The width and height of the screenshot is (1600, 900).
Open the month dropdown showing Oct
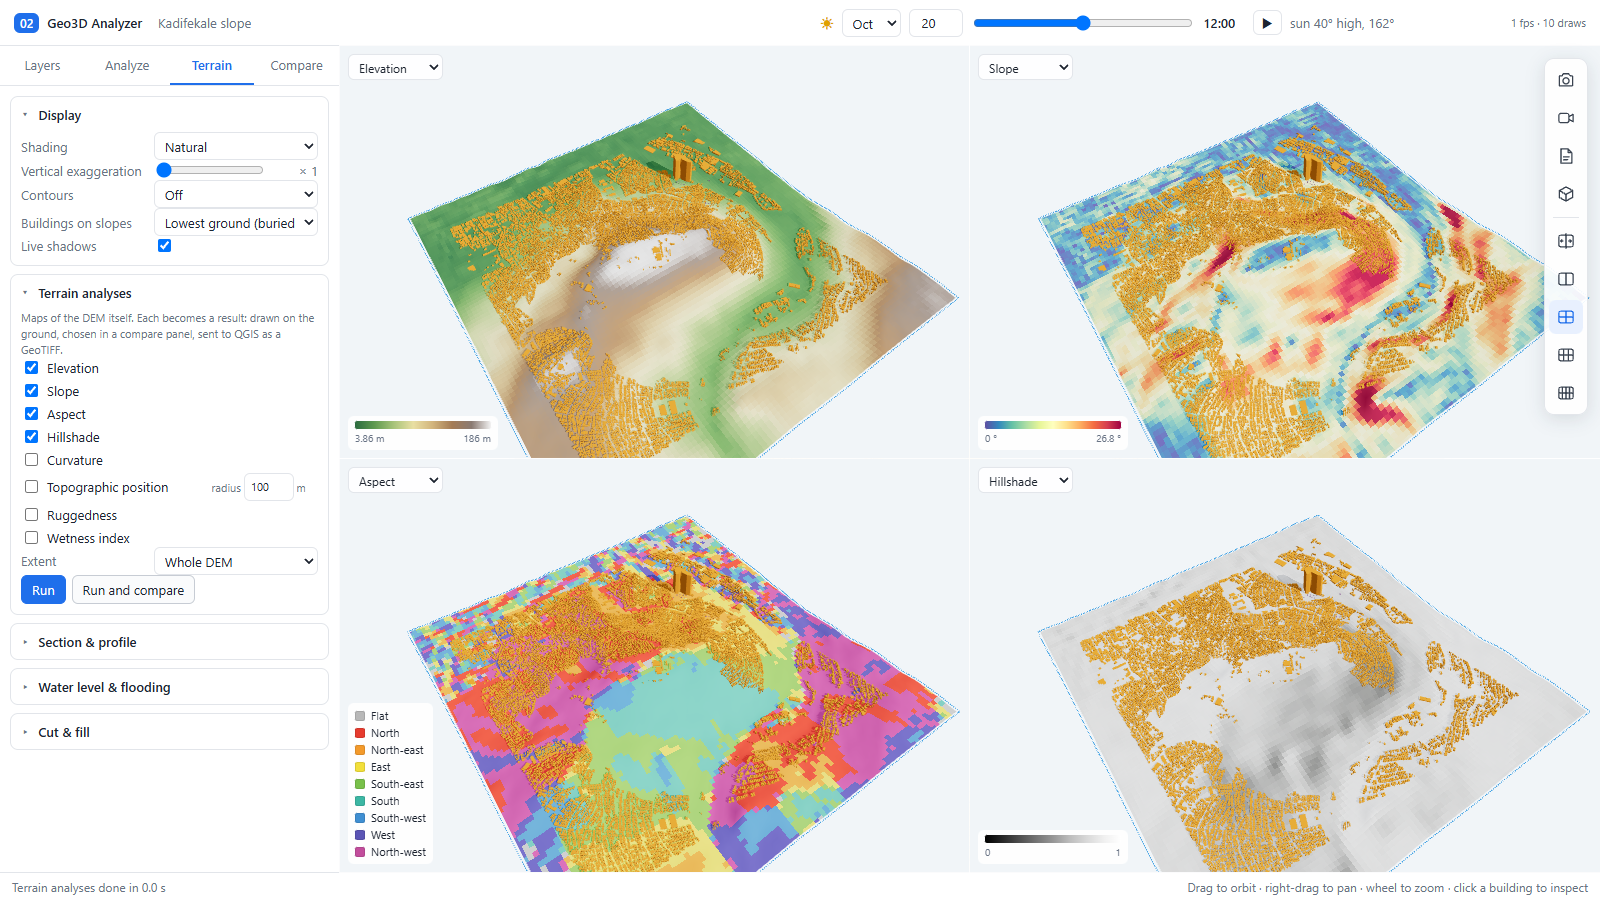click(x=871, y=23)
